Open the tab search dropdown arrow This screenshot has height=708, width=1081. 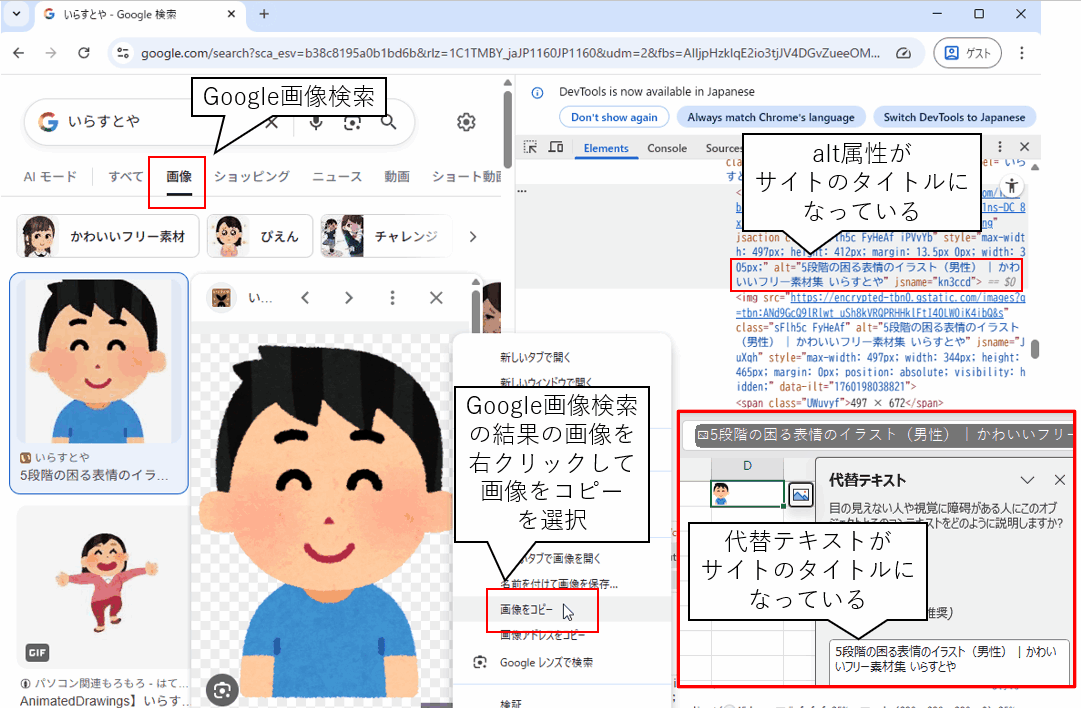(17, 13)
